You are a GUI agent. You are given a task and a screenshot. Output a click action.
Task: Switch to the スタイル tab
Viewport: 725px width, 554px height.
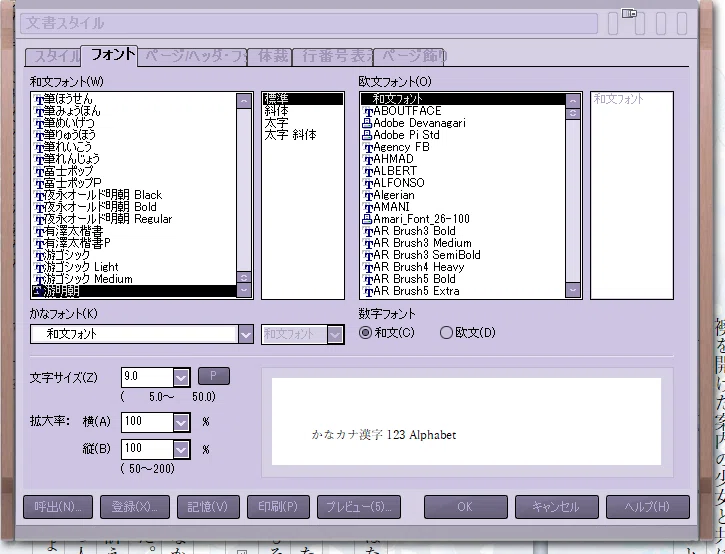point(54,56)
